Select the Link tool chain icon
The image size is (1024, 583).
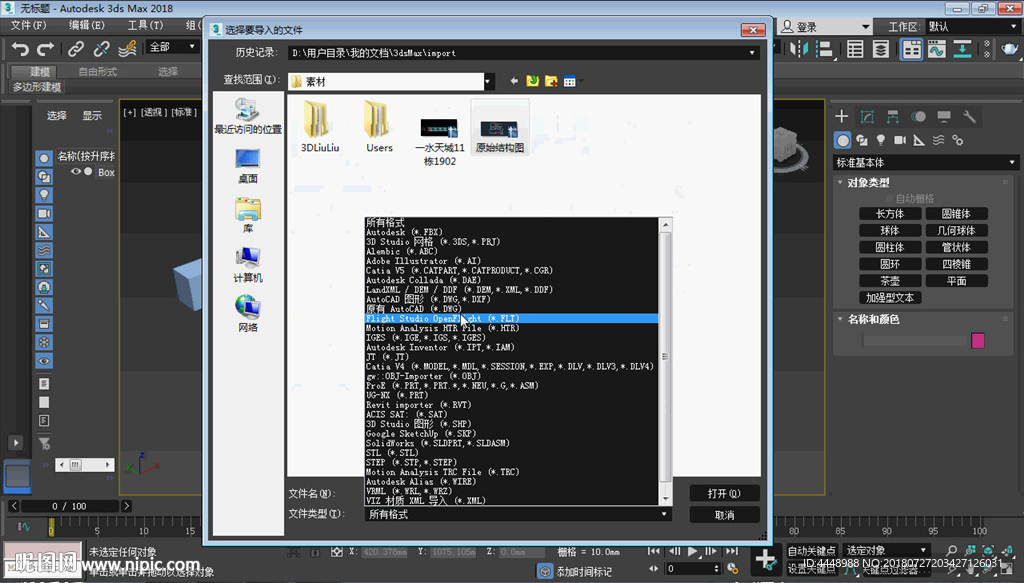(x=76, y=48)
